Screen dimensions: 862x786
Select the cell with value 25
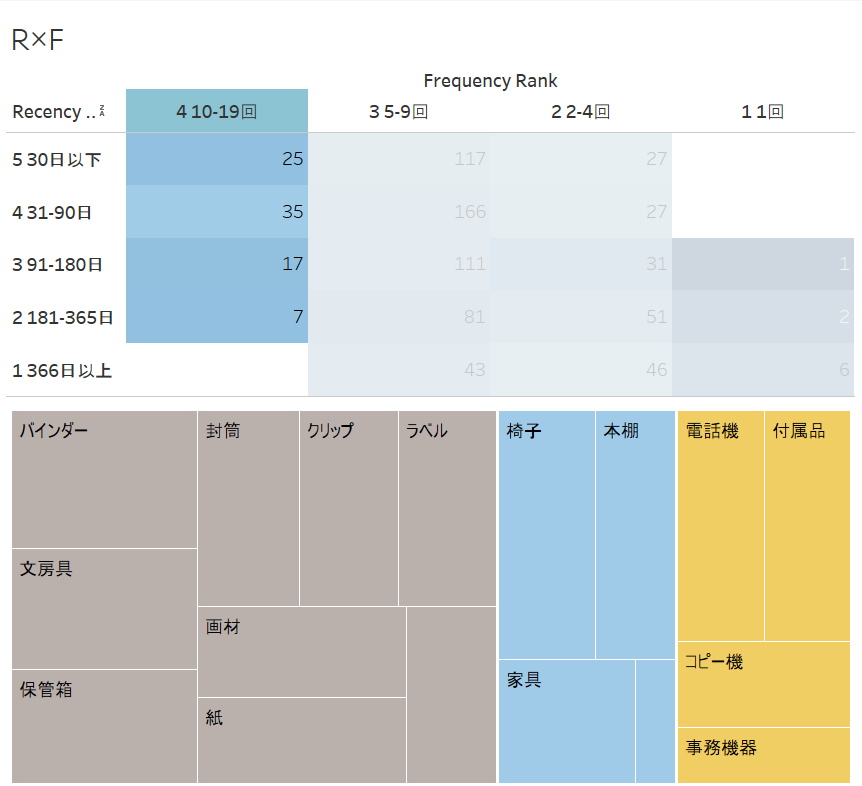tap(217, 159)
